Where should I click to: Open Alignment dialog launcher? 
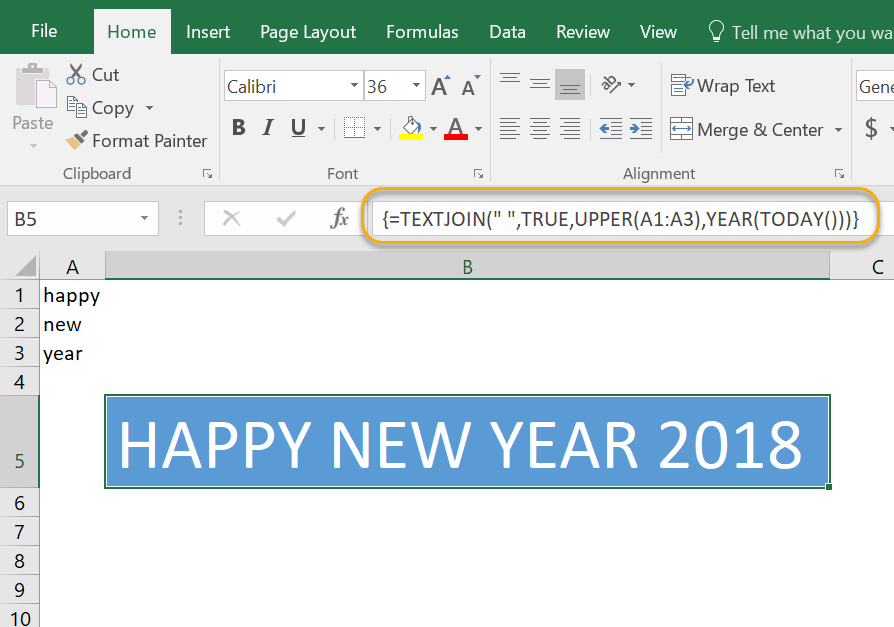coord(839,174)
